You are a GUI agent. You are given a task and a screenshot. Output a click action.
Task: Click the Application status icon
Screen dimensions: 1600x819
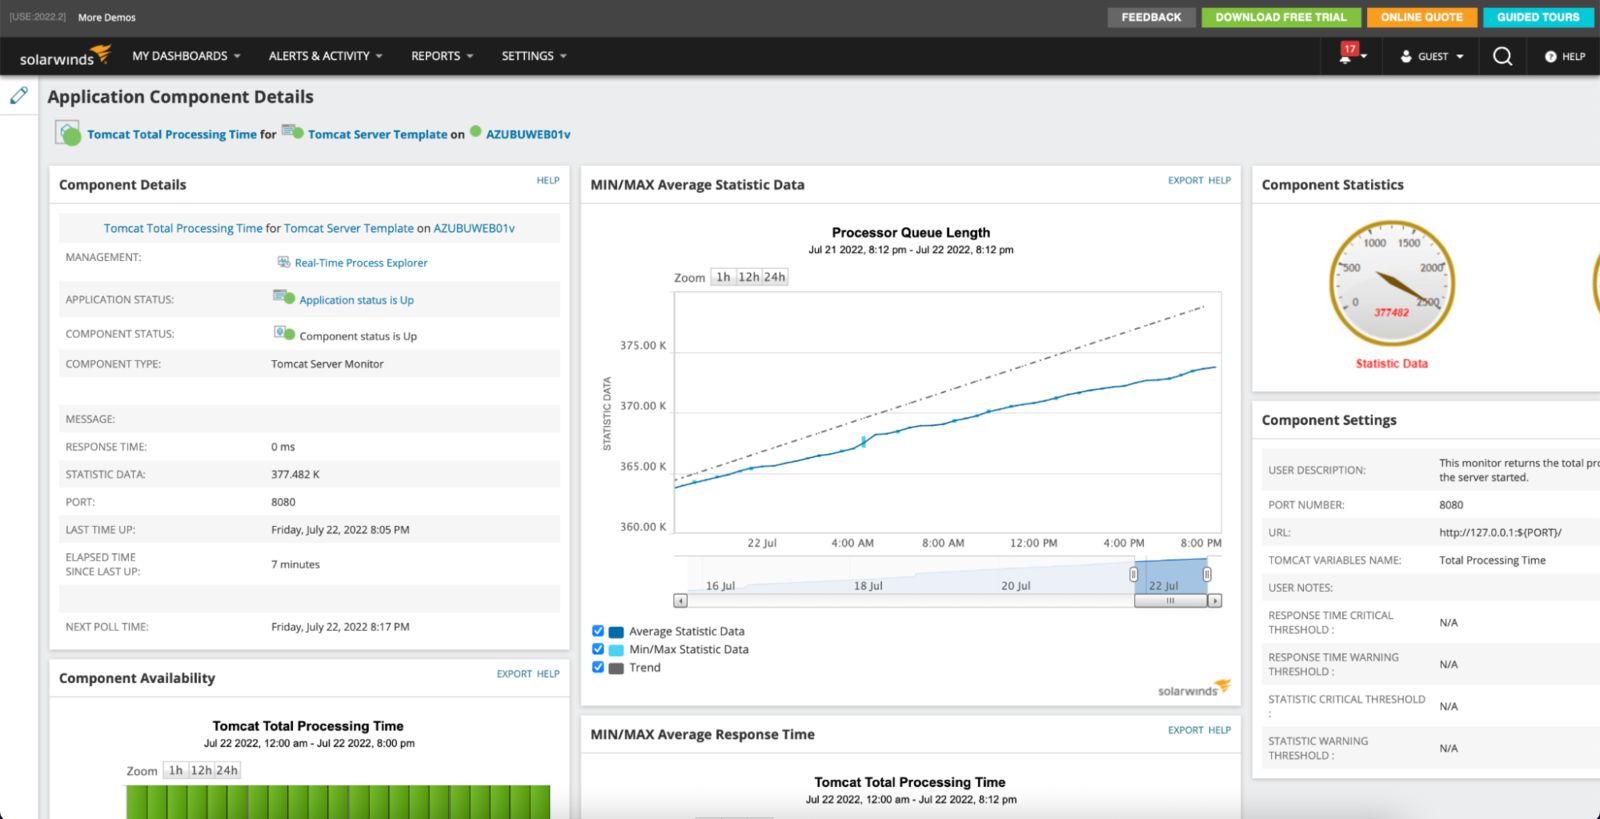(x=284, y=297)
